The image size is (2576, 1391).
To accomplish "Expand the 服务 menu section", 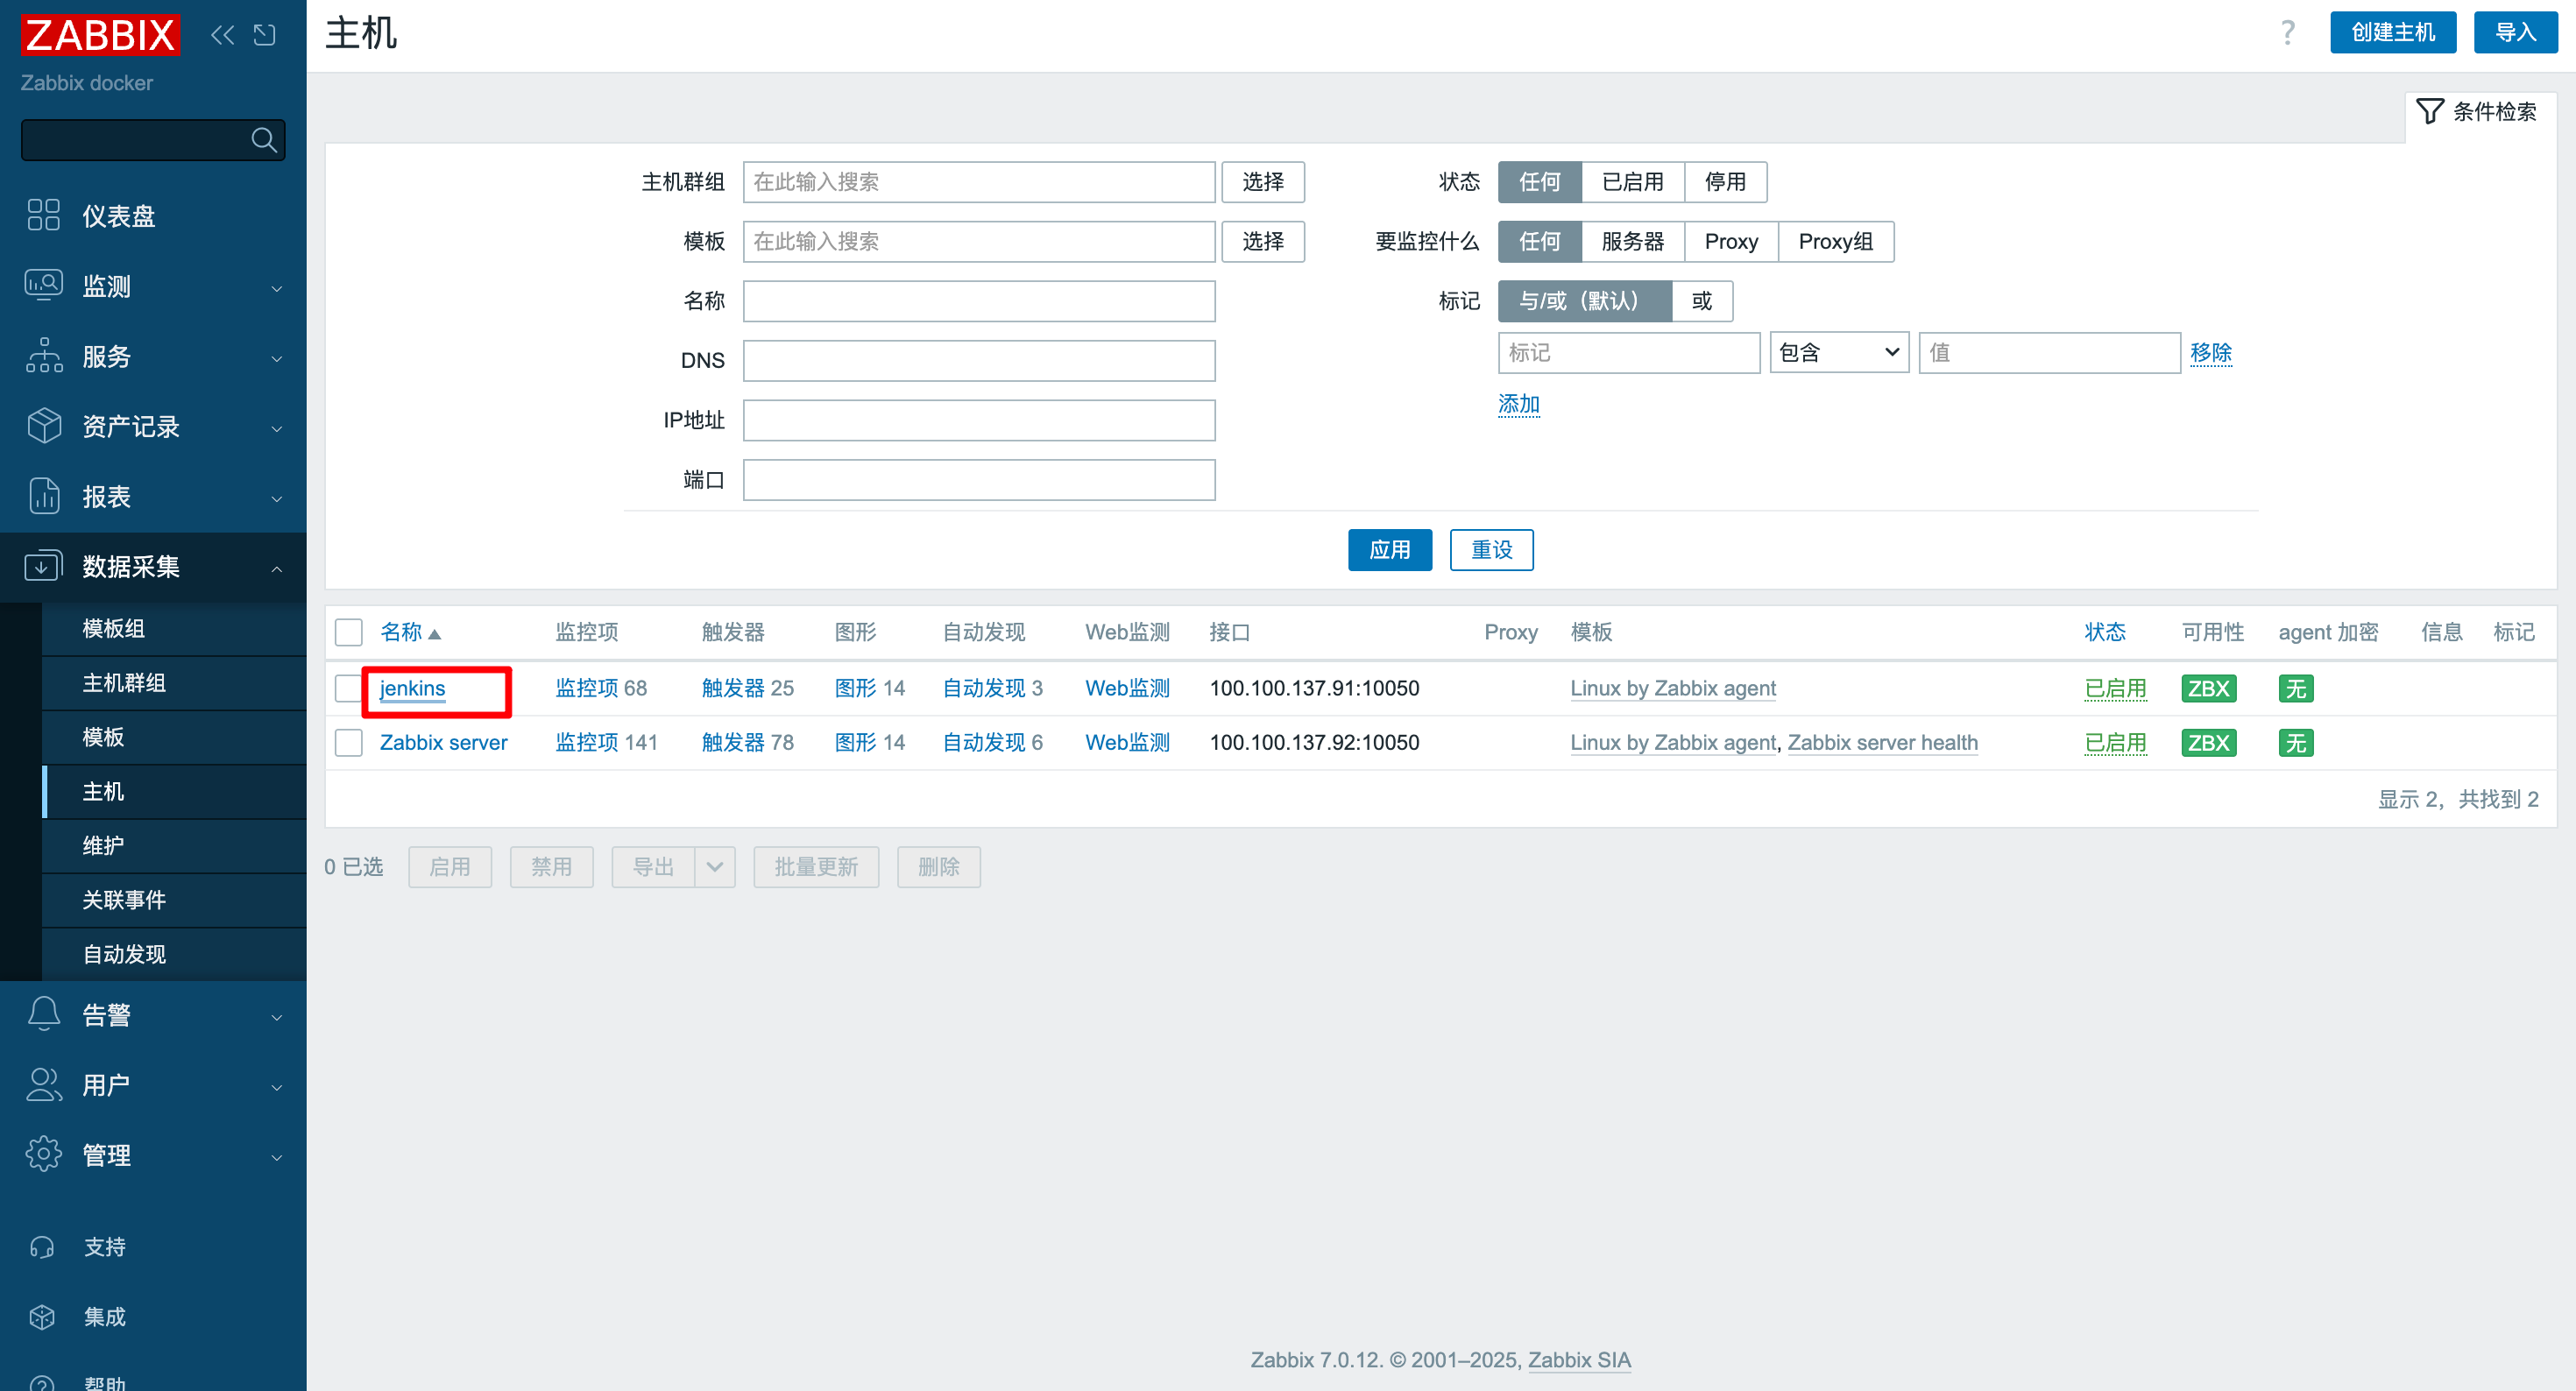I will tap(277, 359).
